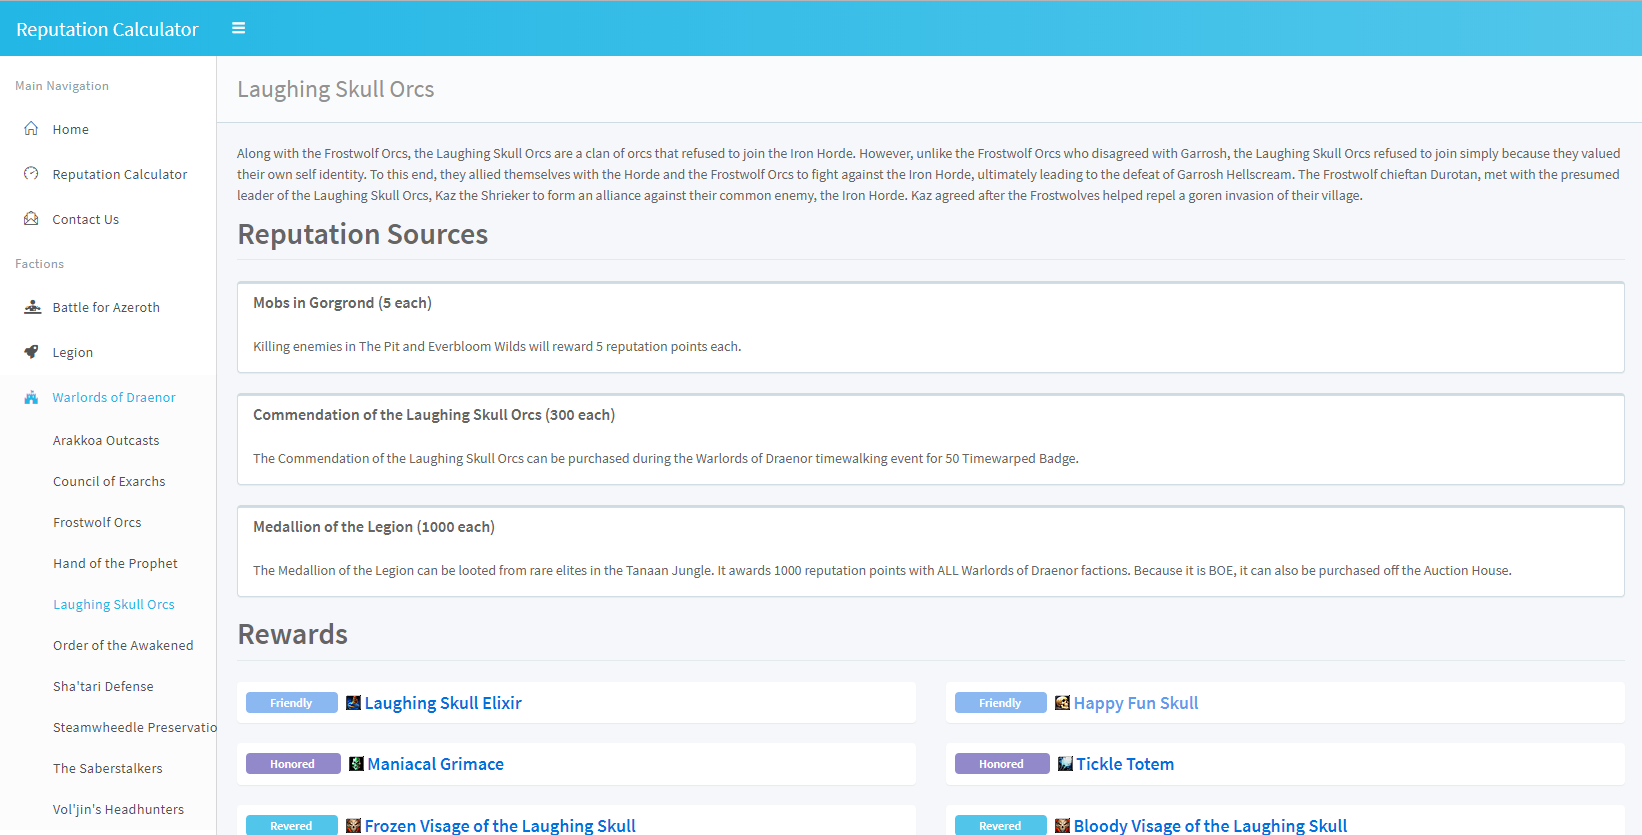Viewport: 1642px width, 835px height.
Task: Click the Reputation Calculator gauge icon
Action: [x=31, y=173]
